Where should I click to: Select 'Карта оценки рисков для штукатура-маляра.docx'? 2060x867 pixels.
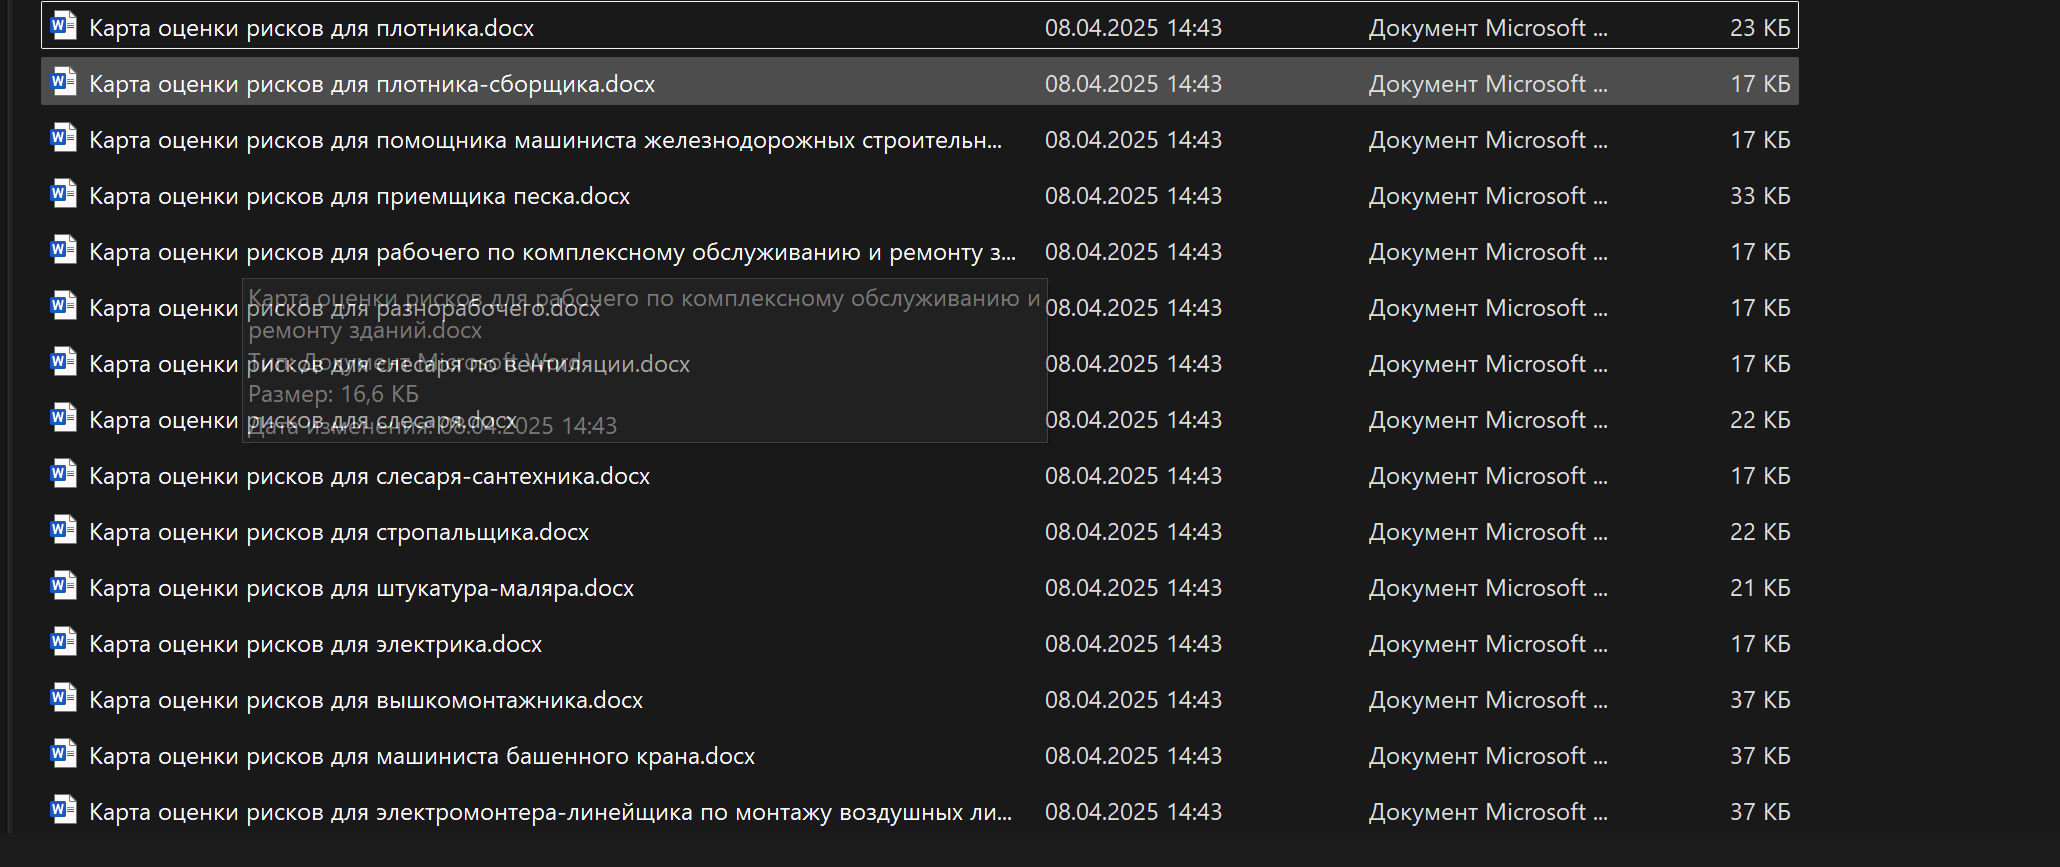point(361,588)
